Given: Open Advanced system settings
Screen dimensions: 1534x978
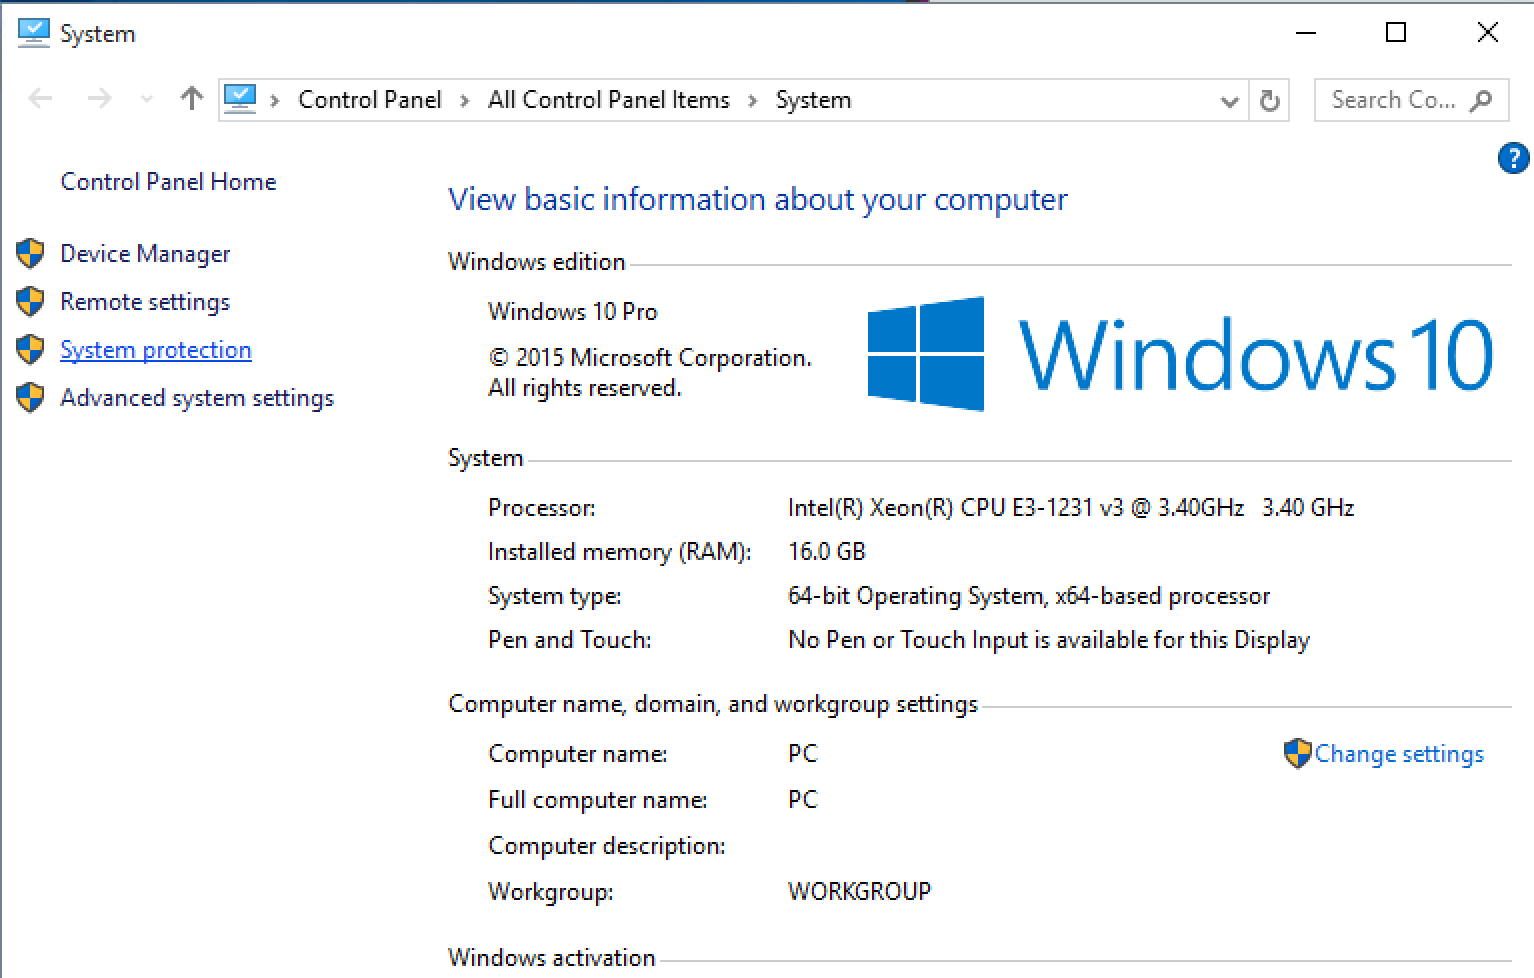Looking at the screenshot, I should point(196,398).
